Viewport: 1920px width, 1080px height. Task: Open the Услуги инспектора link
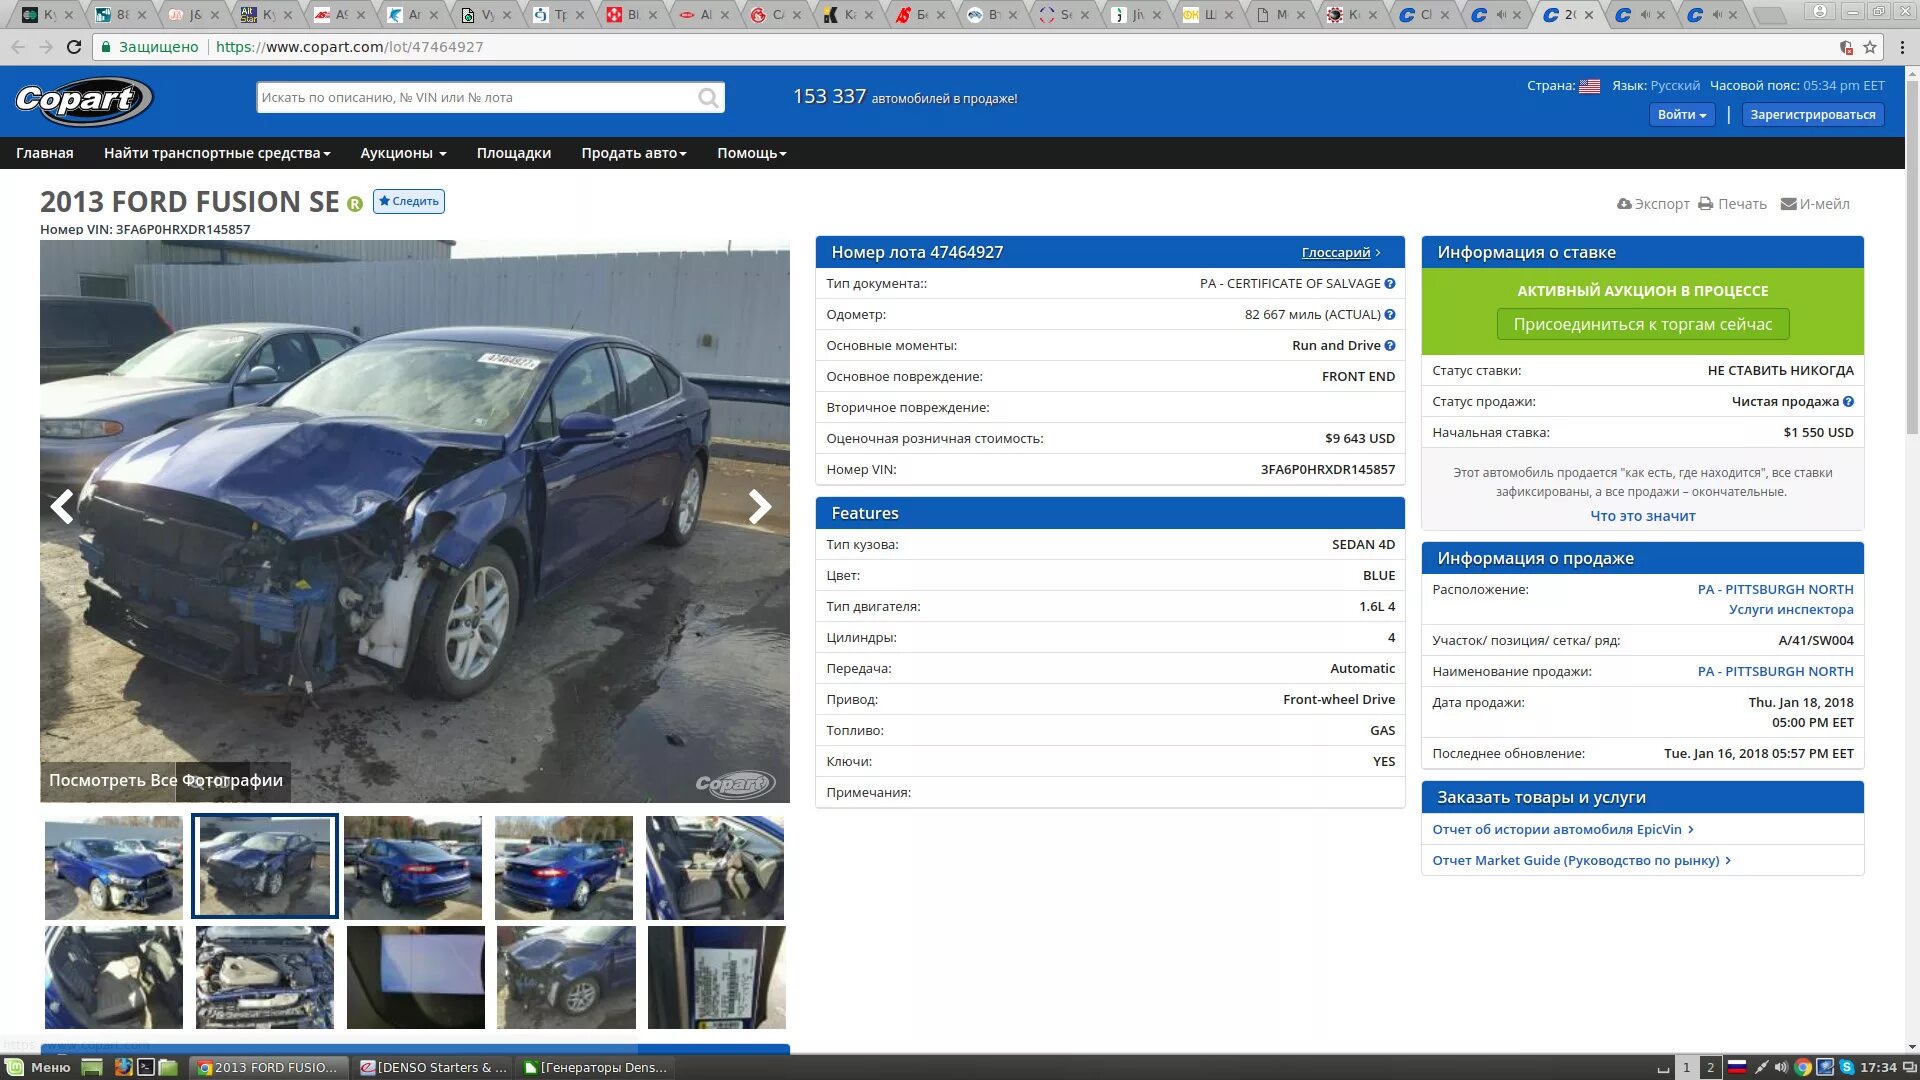[x=1791, y=610]
